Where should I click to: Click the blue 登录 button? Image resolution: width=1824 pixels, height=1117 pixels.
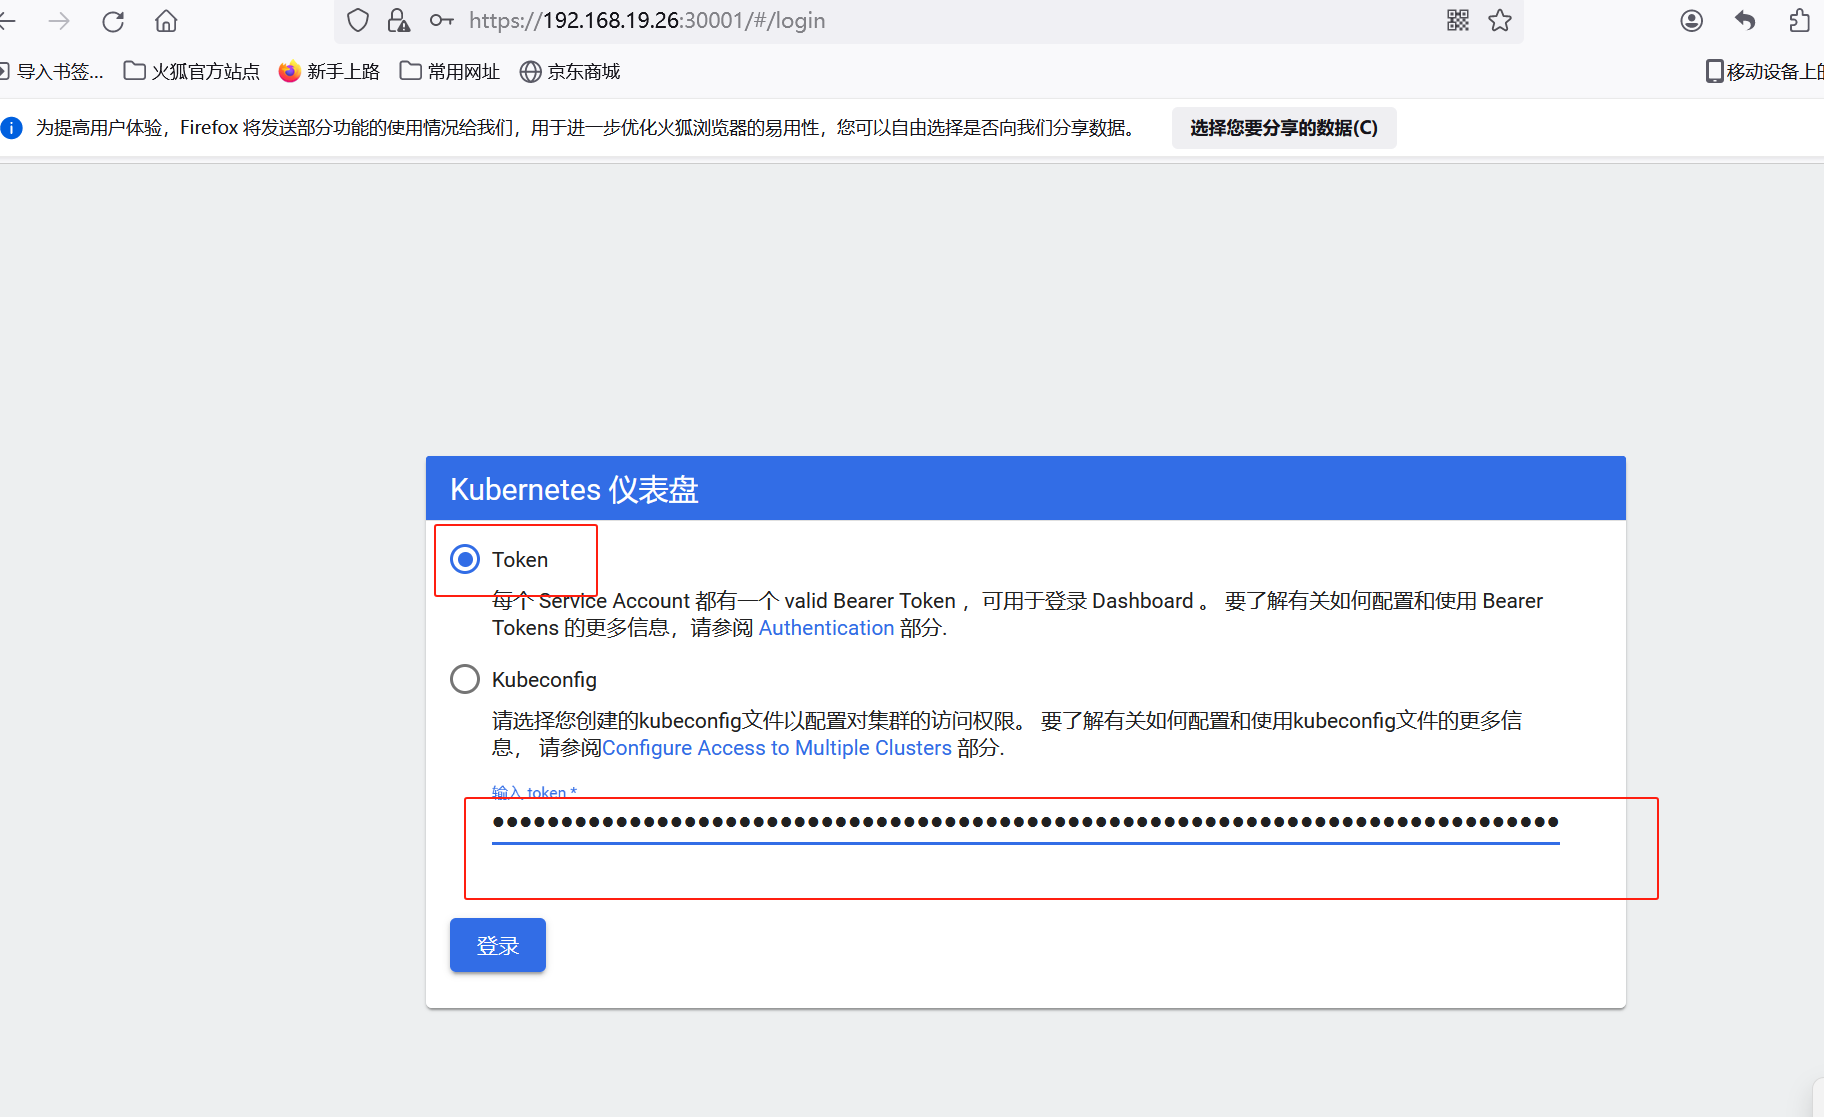[x=498, y=945]
